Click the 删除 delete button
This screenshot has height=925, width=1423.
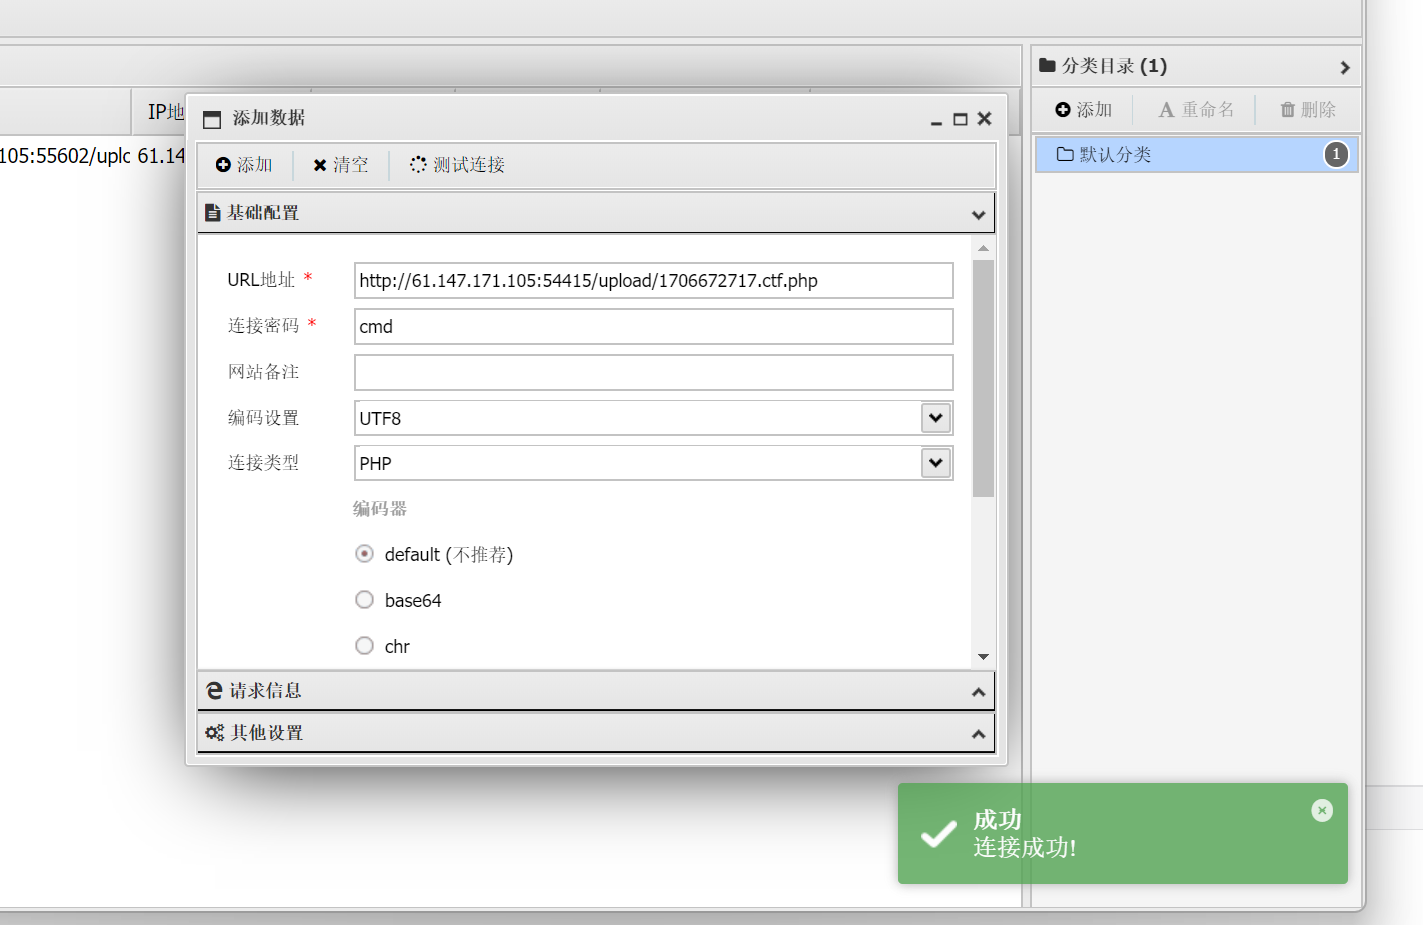pos(1308,110)
